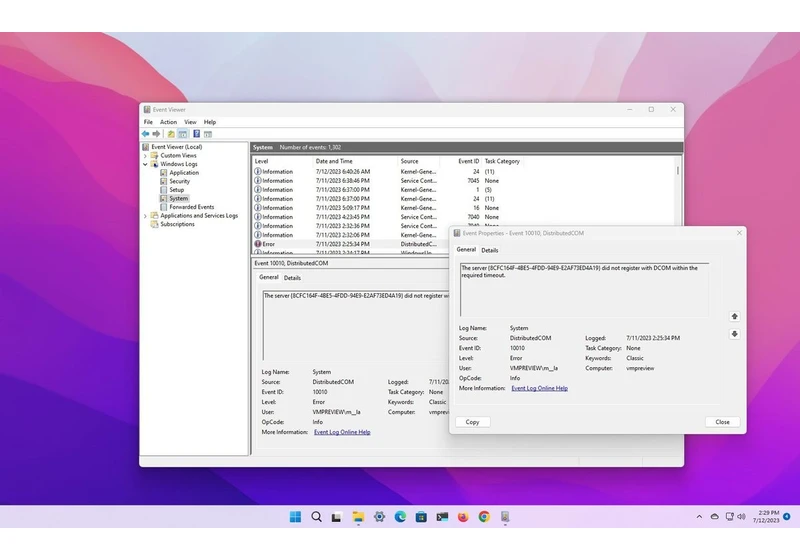Expand the Custom Views tree node
800x560 pixels.
pyautogui.click(x=145, y=156)
